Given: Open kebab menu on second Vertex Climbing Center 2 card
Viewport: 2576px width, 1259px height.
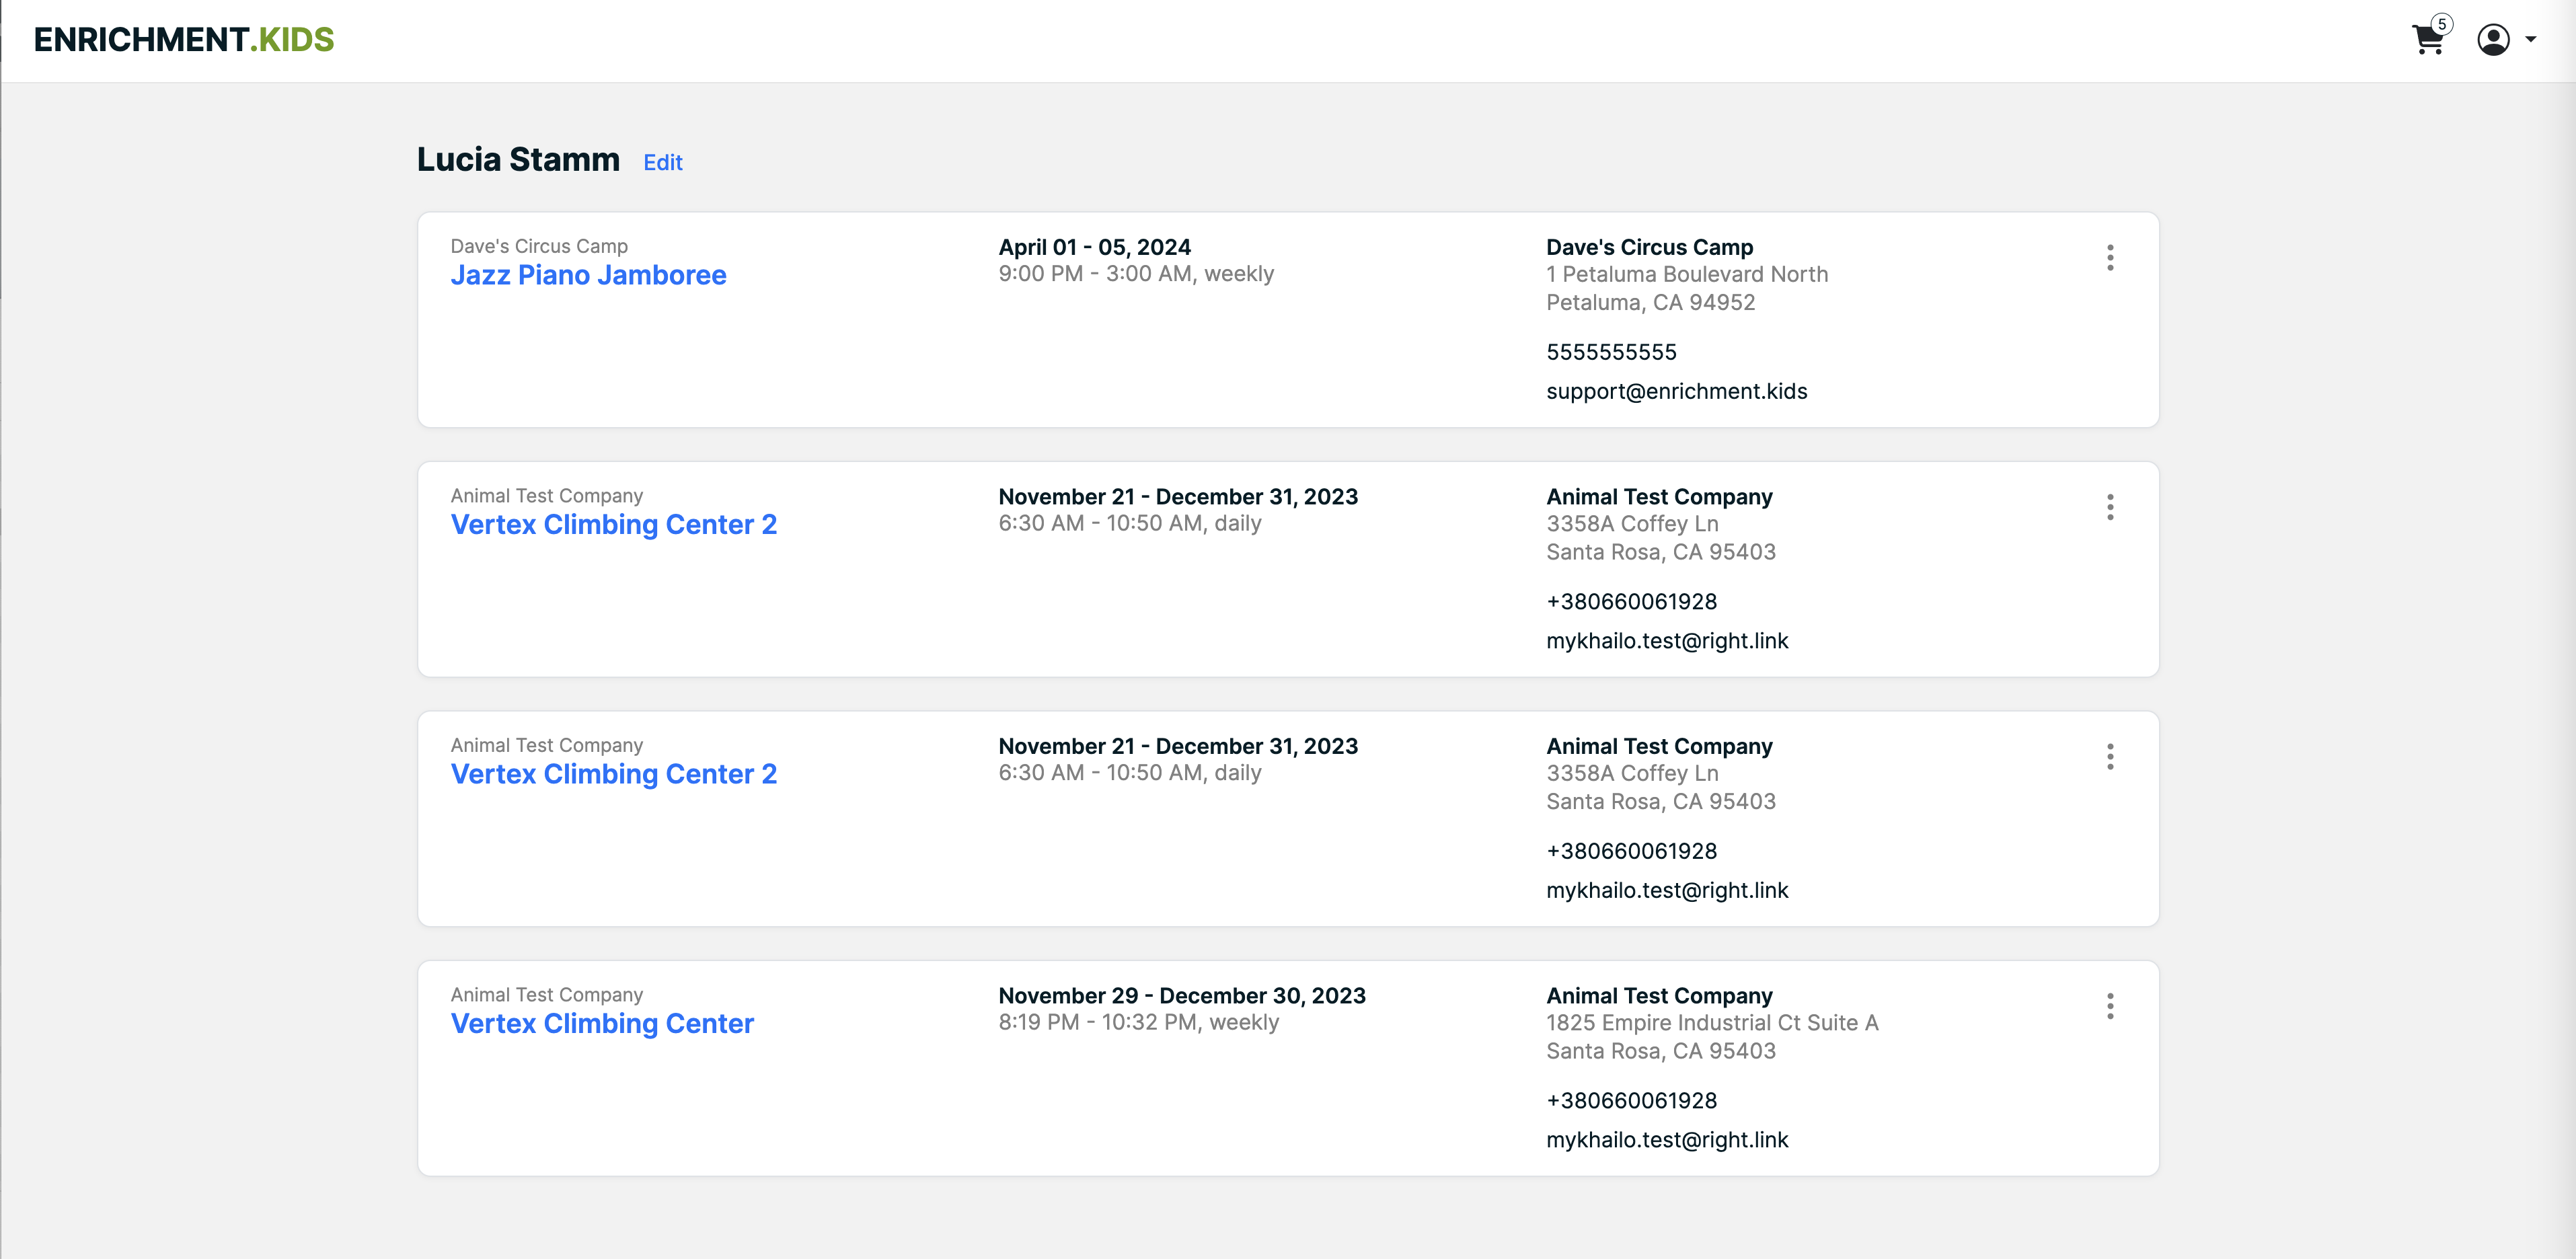Looking at the screenshot, I should click(2110, 757).
